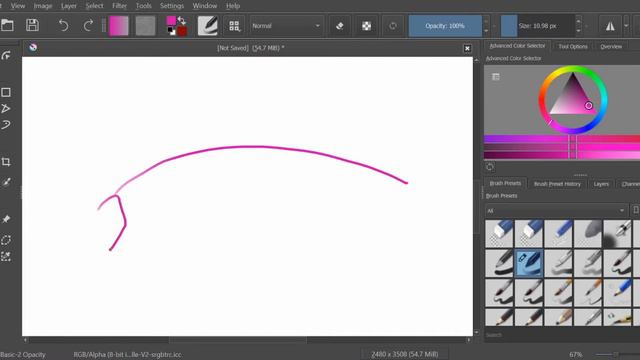This screenshot has width=640, height=360.
Task: Switch to Brush Presets tab
Action: 505,184
